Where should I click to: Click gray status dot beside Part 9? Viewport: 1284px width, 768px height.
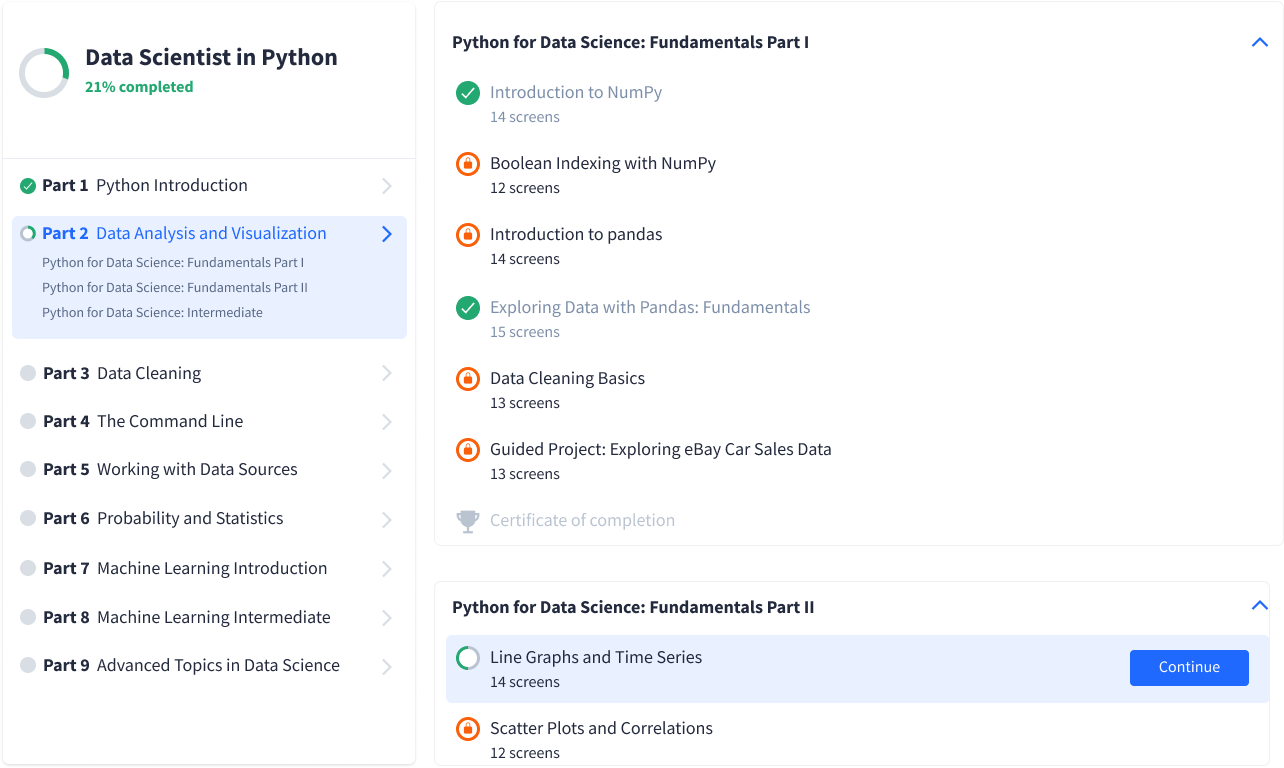point(28,666)
